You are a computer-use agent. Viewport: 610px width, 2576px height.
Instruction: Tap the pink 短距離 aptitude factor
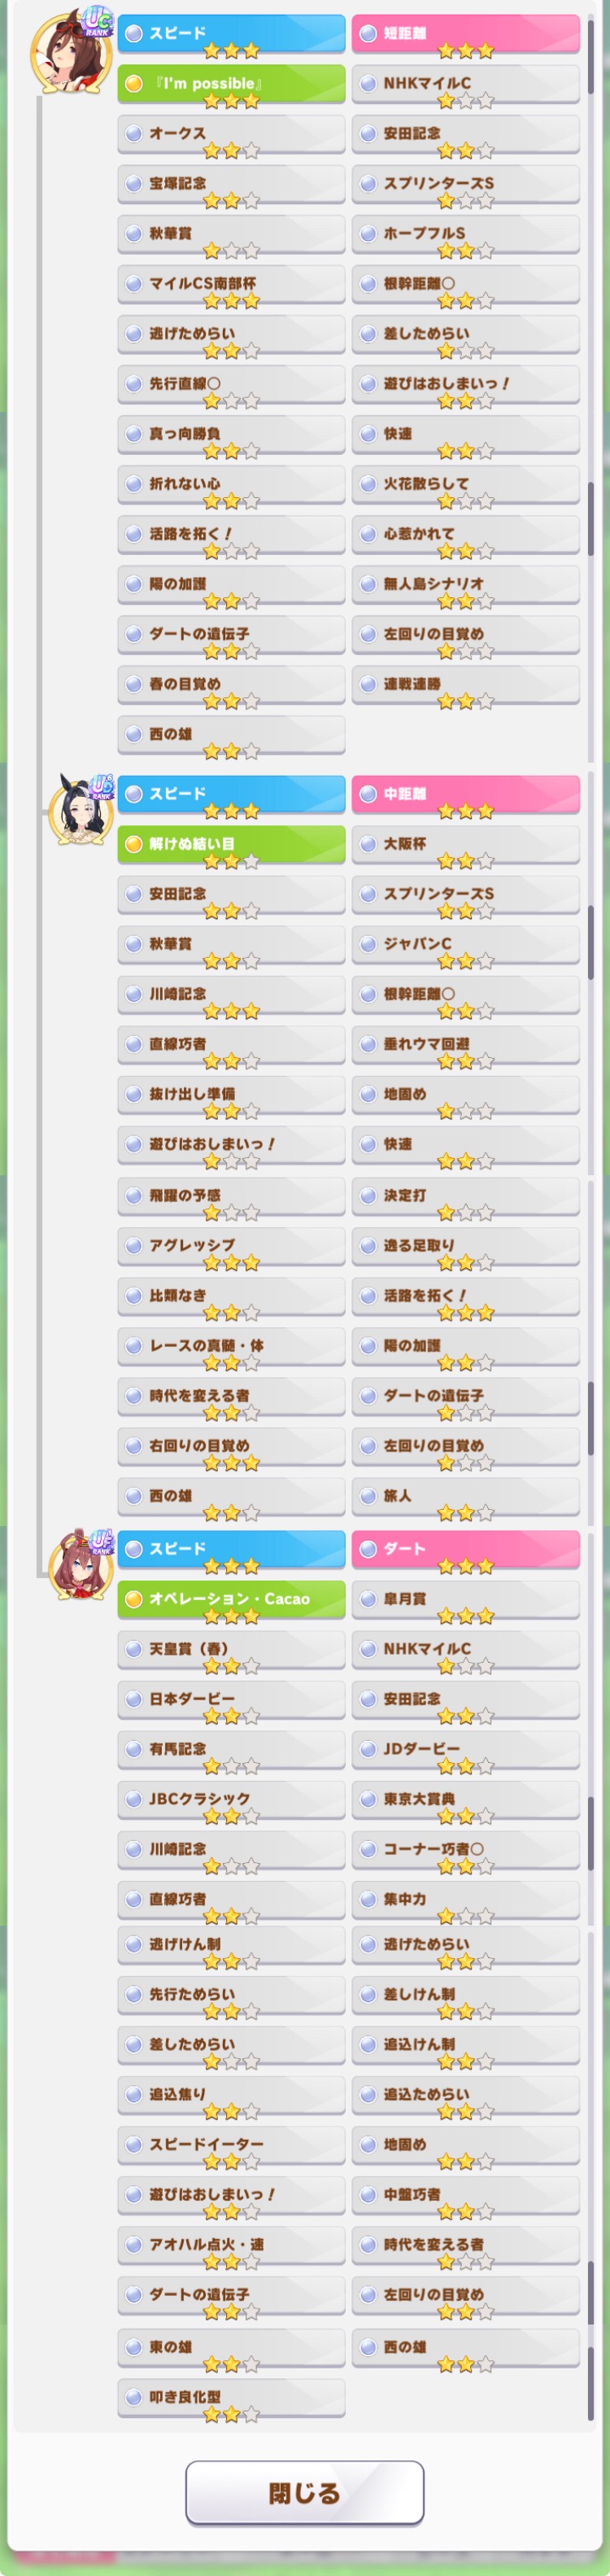coord(465,34)
